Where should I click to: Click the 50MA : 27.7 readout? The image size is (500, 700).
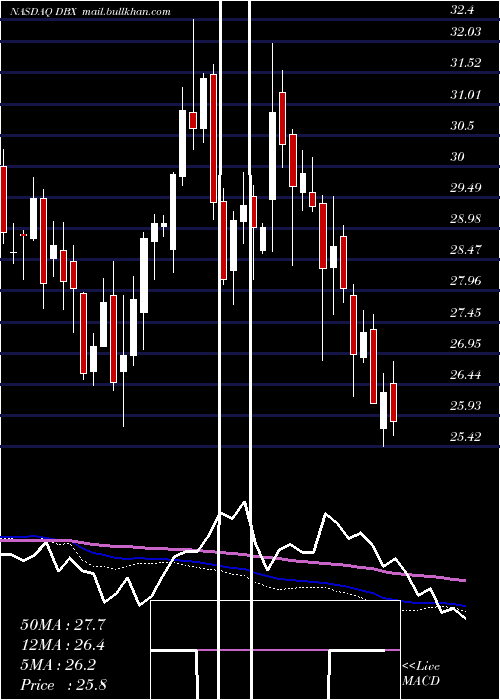pyautogui.click(x=63, y=625)
